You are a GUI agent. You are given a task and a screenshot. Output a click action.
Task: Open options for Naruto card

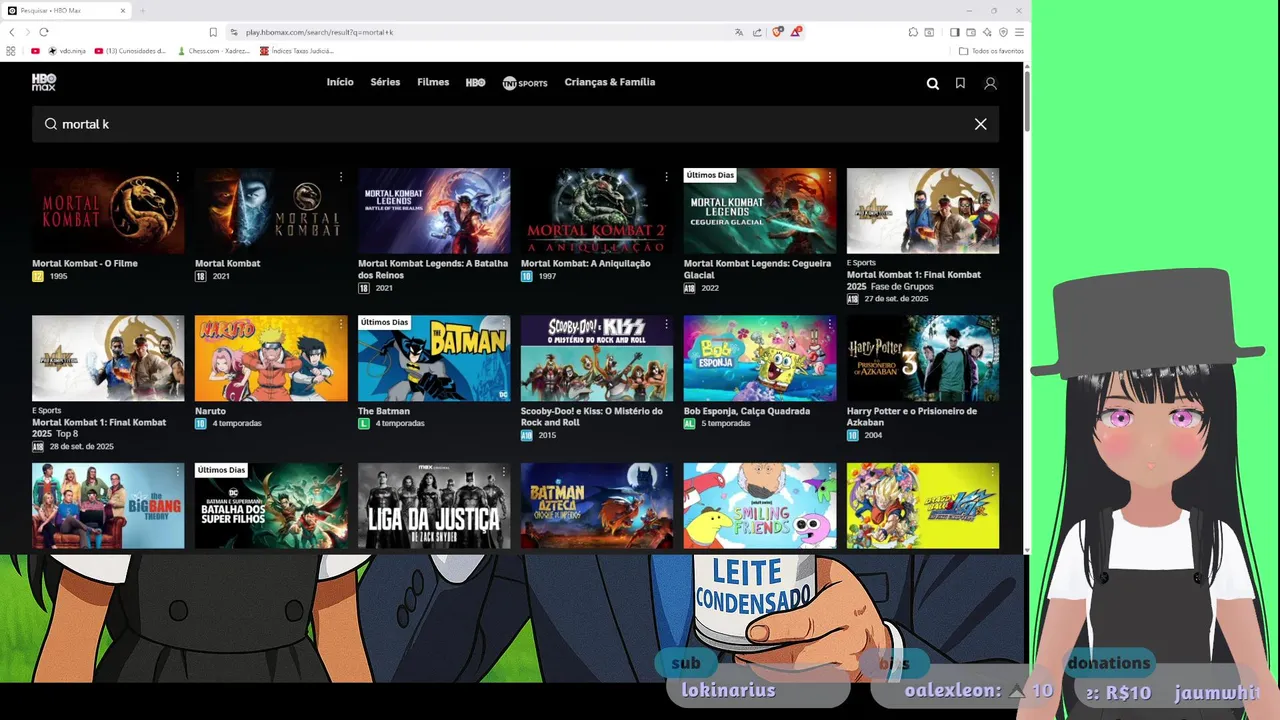pos(341,325)
